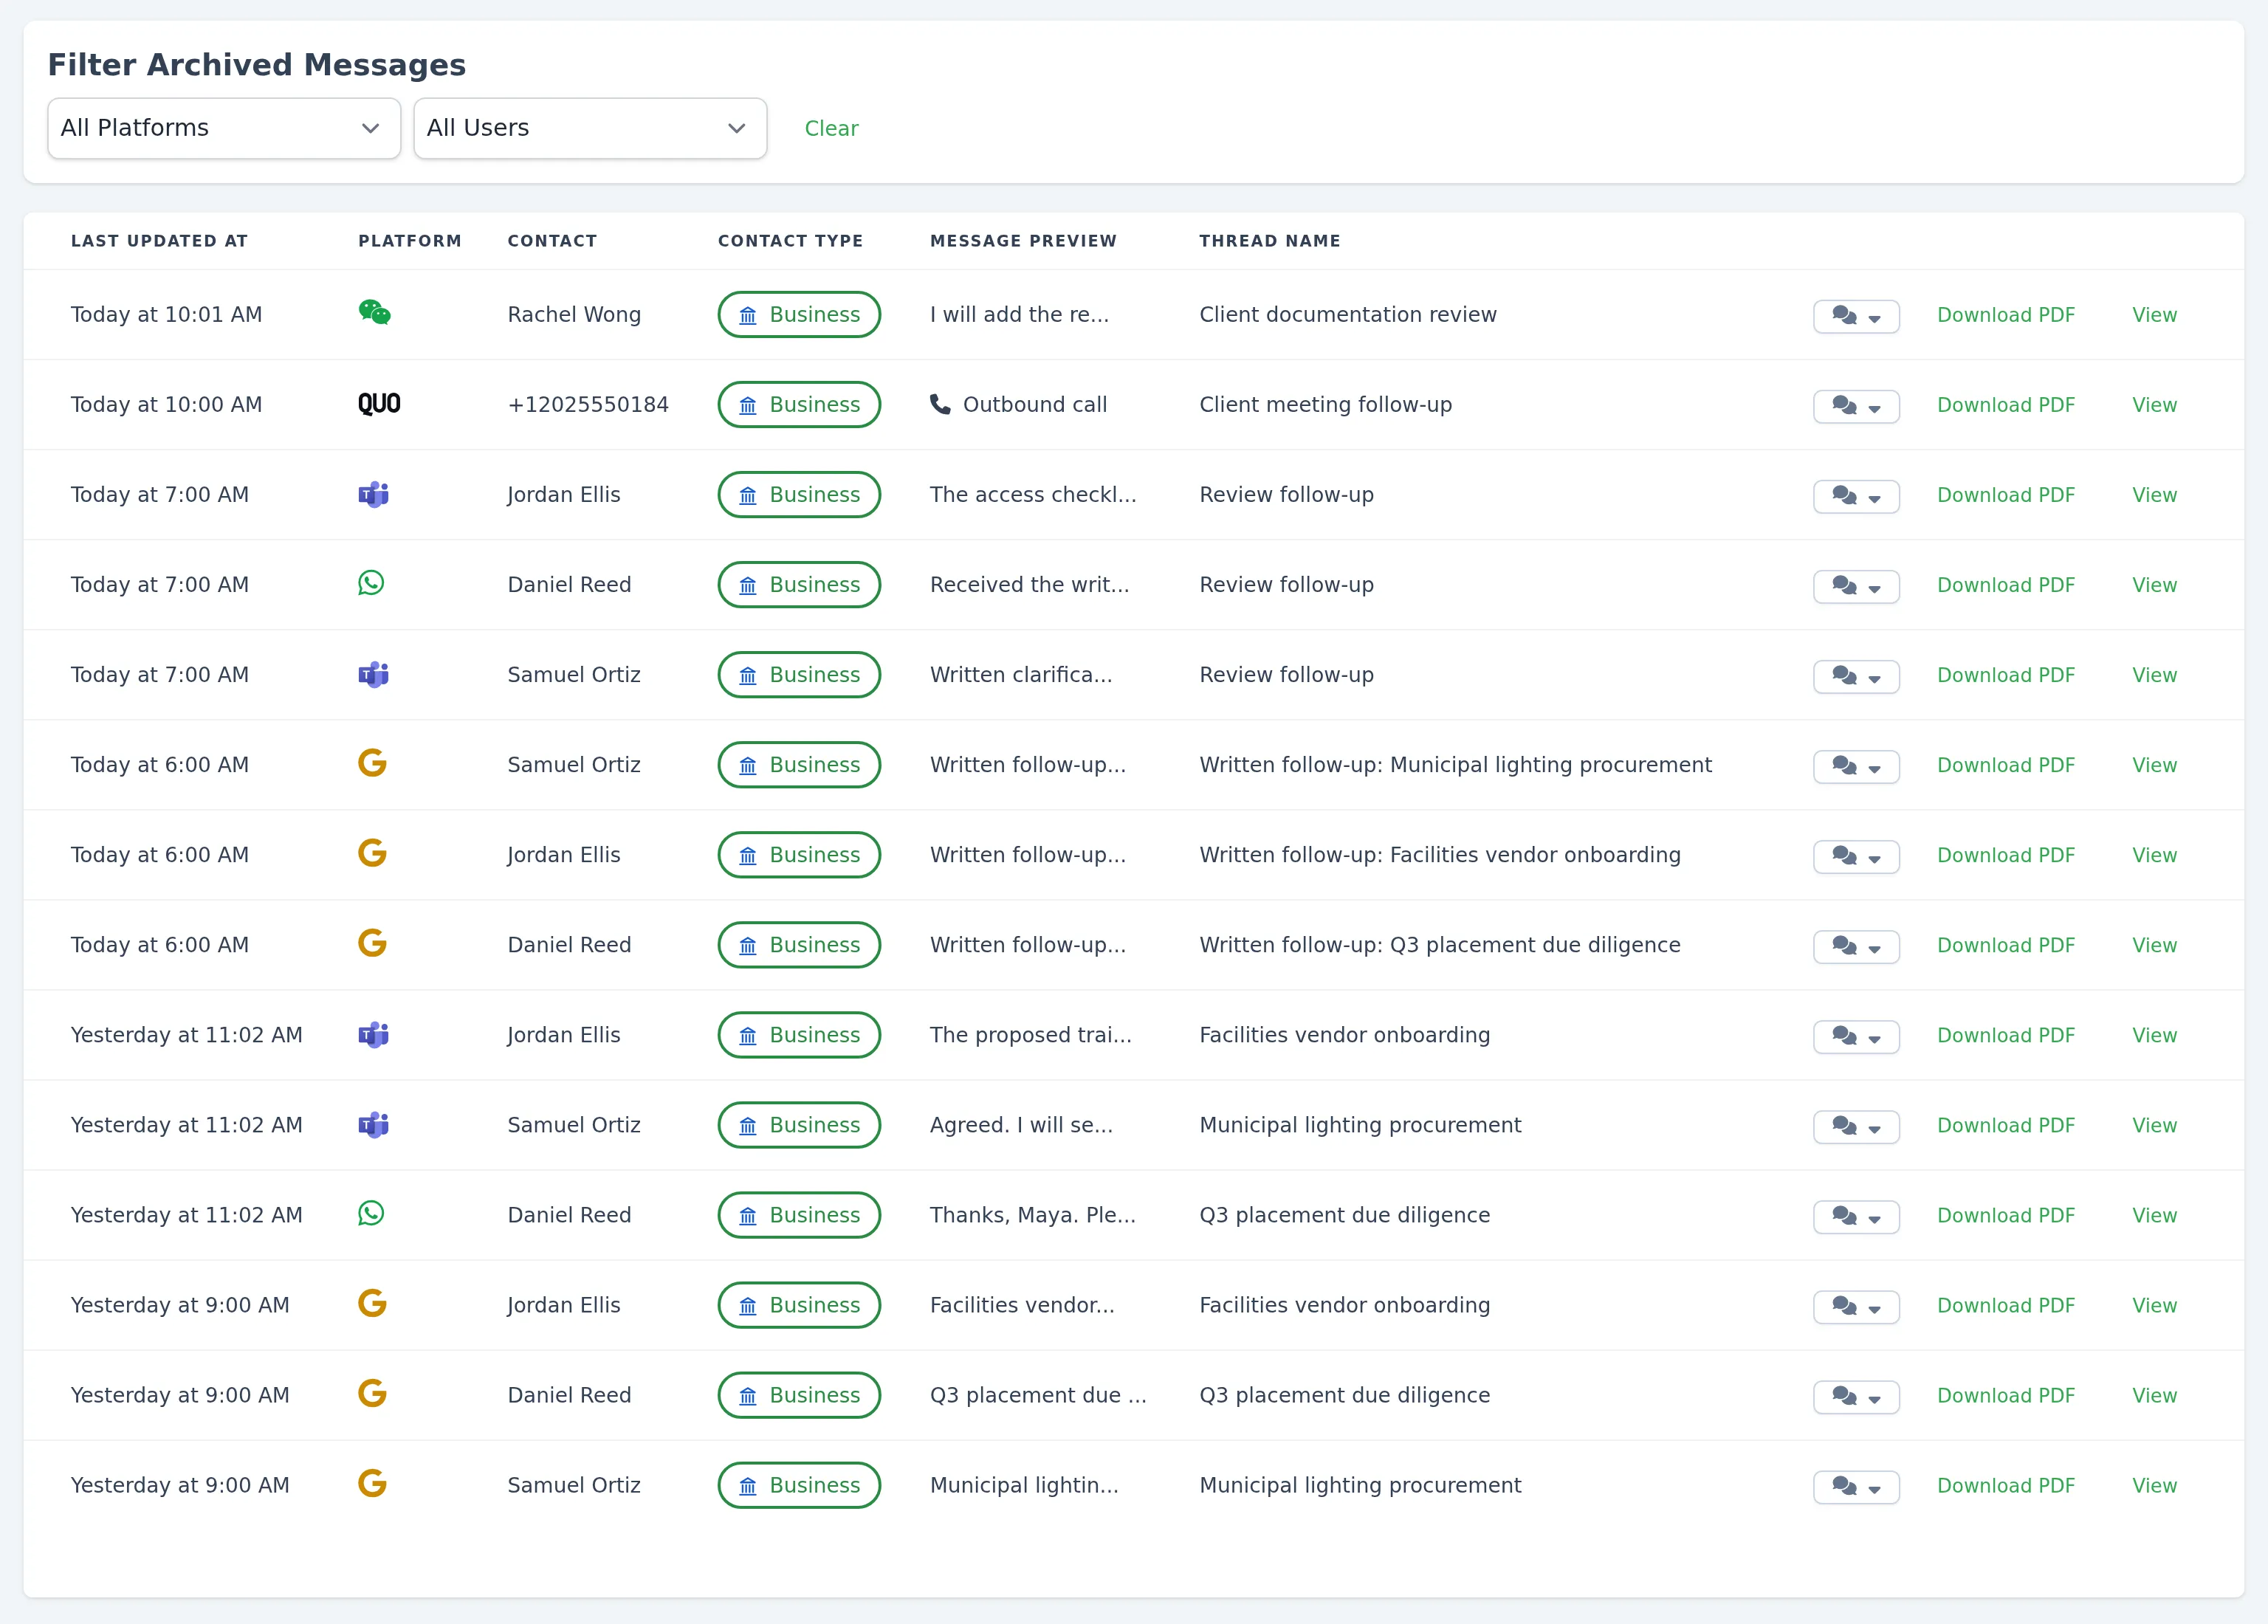Open the All Users filter dropdown

pyautogui.click(x=590, y=128)
